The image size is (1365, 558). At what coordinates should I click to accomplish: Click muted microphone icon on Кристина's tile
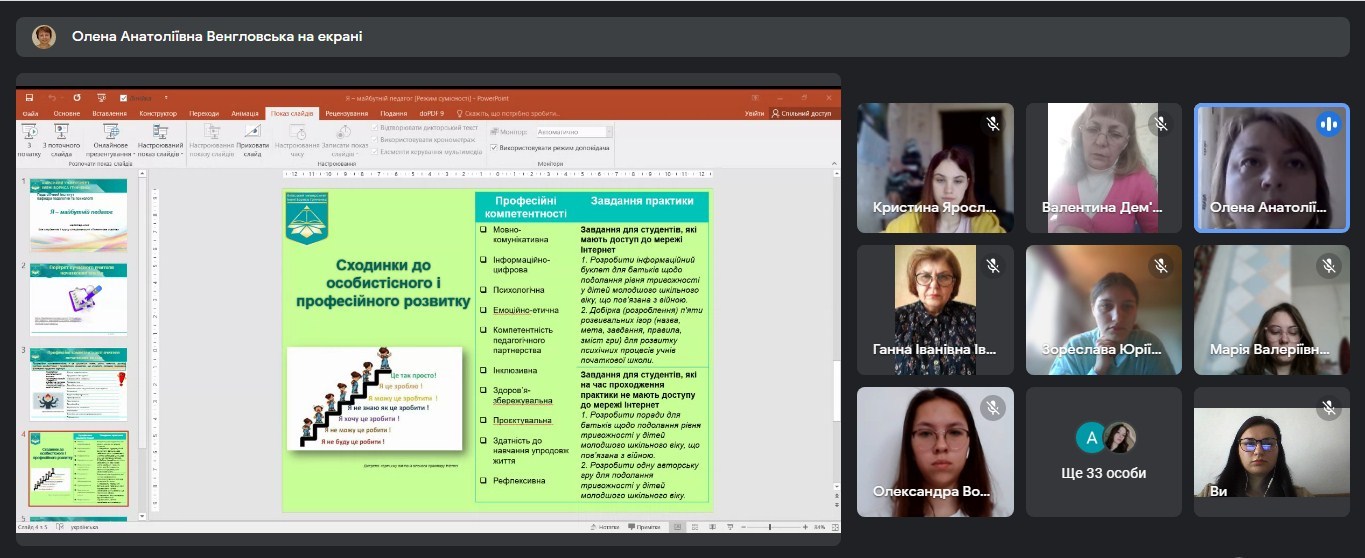(992, 124)
